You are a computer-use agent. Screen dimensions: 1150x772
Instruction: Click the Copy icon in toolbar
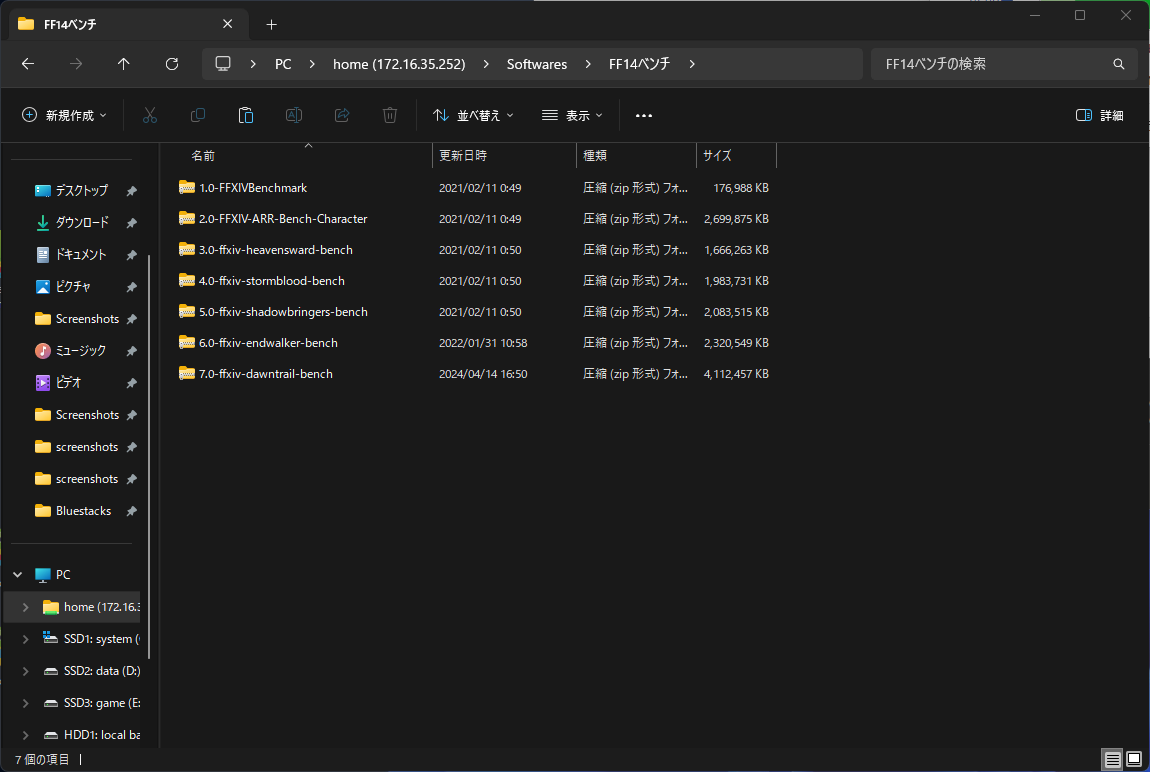(x=198, y=116)
